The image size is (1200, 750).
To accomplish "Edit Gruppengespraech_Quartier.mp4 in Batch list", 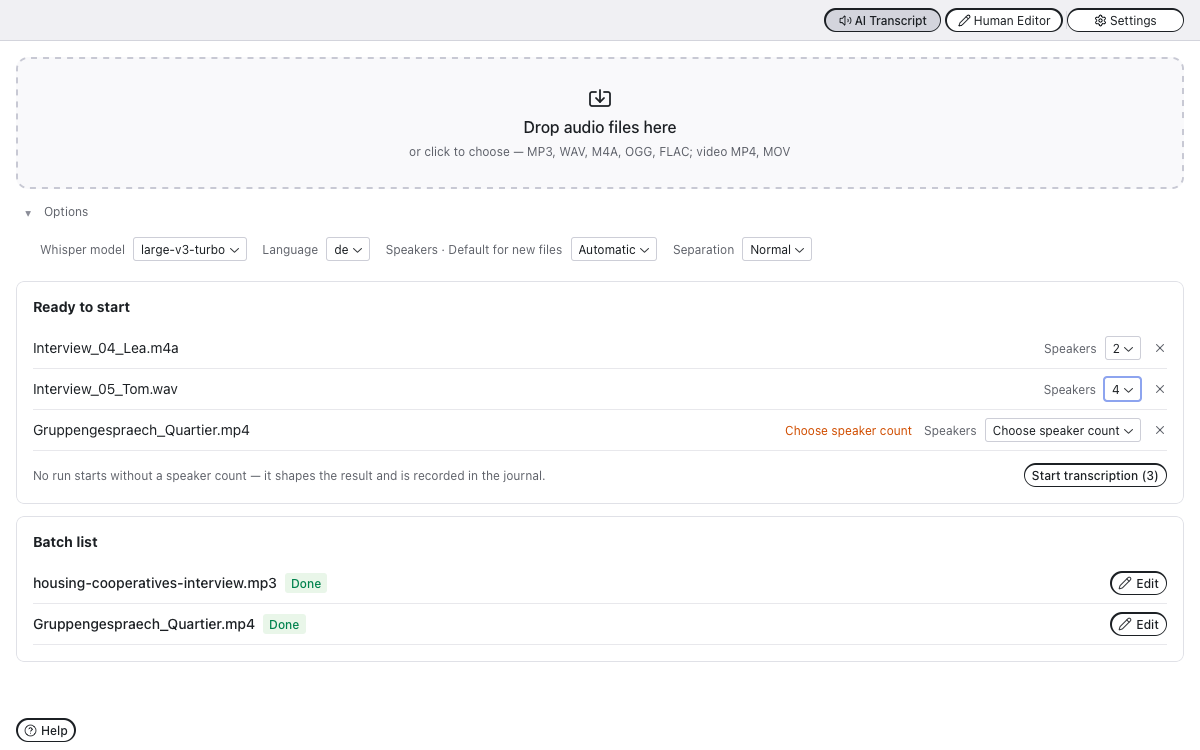I will (1138, 624).
